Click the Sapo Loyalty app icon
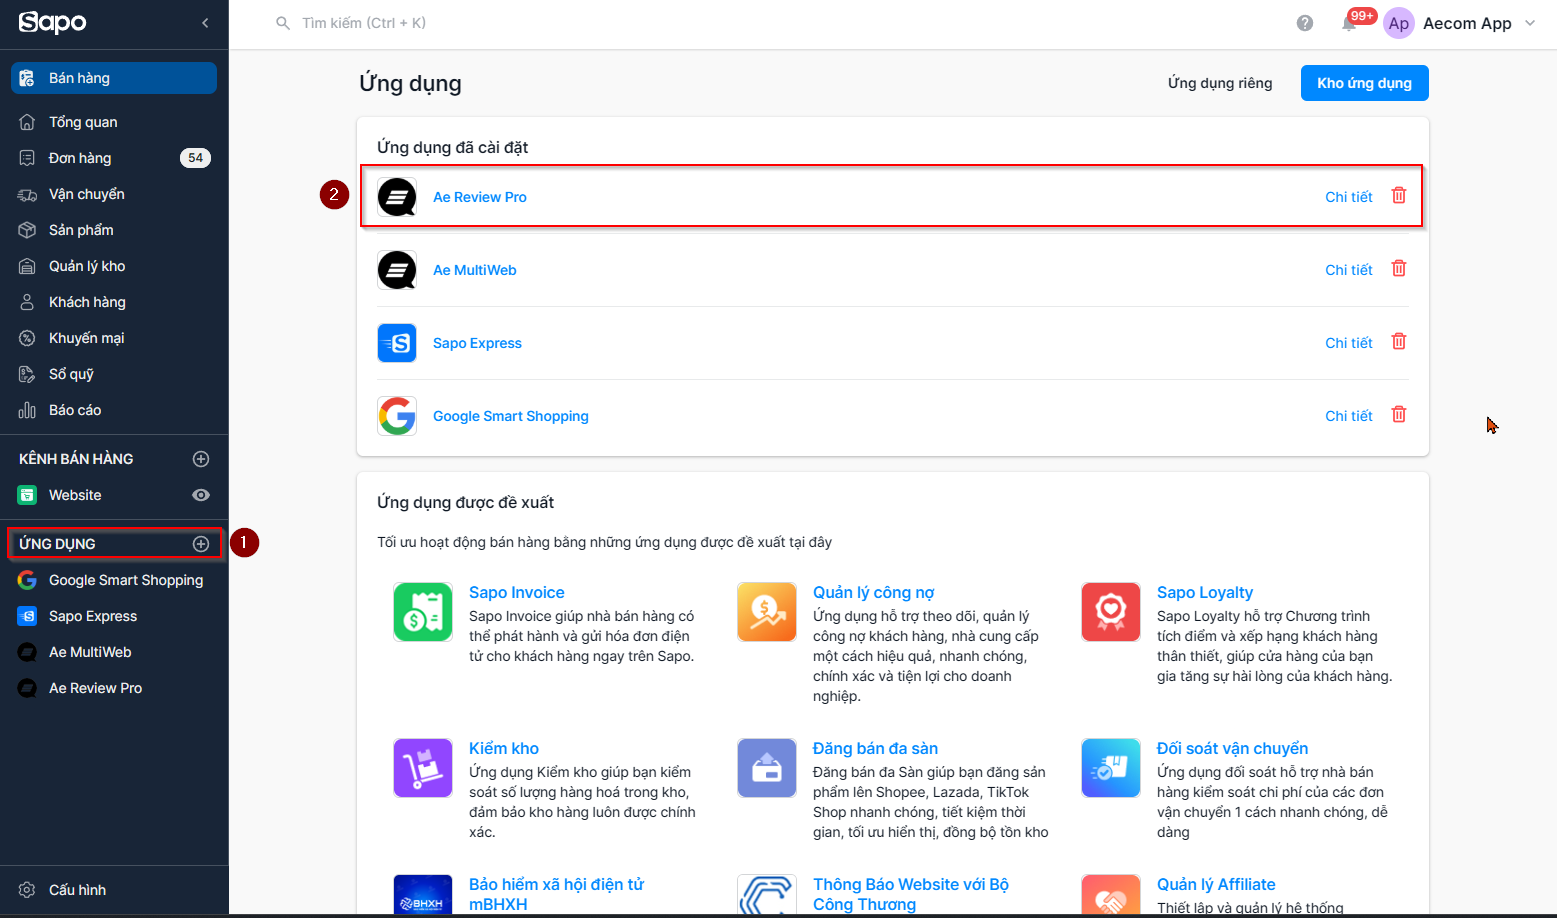 [1110, 612]
